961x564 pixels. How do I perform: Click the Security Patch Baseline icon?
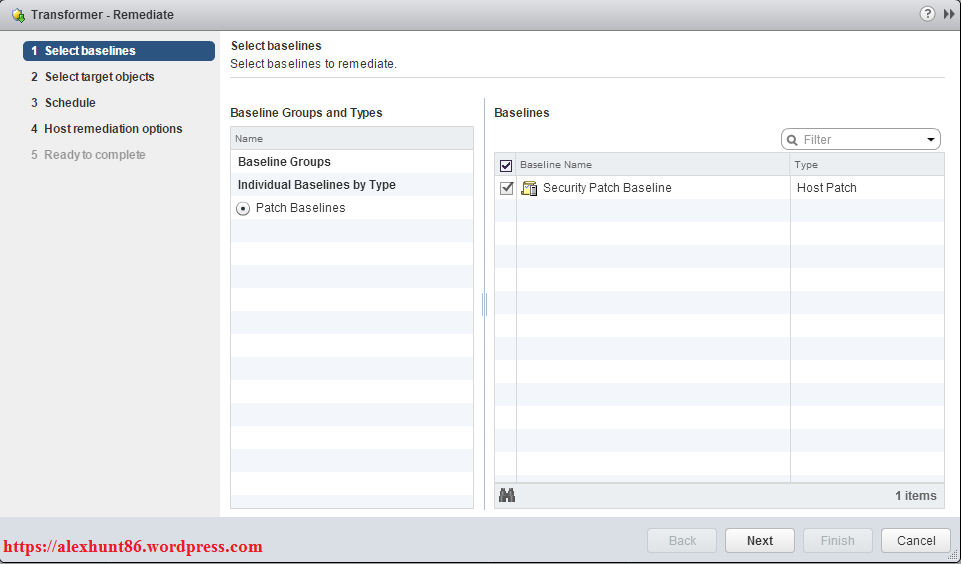pyautogui.click(x=530, y=188)
